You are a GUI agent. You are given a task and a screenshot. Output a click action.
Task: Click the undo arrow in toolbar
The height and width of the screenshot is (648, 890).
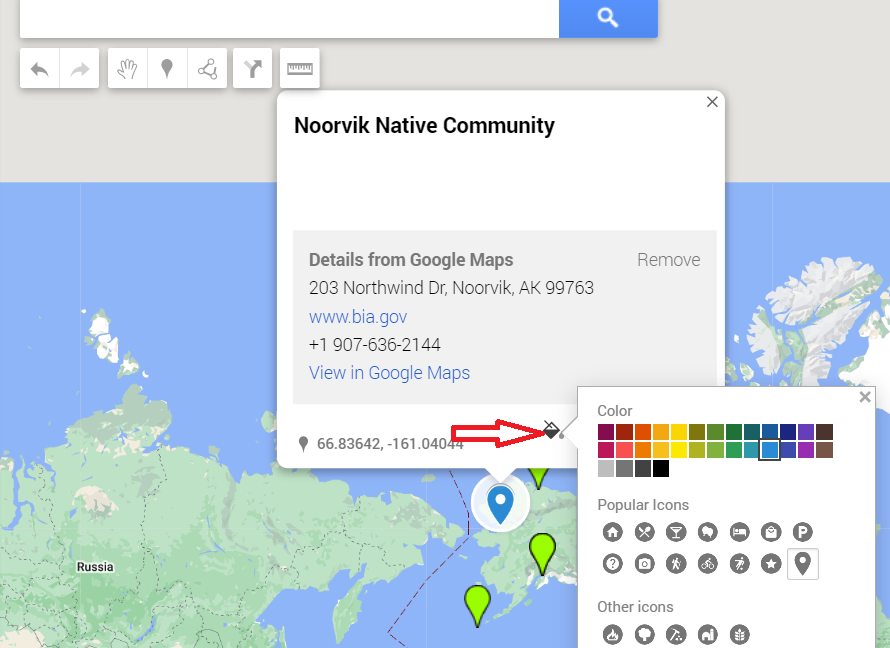point(40,69)
